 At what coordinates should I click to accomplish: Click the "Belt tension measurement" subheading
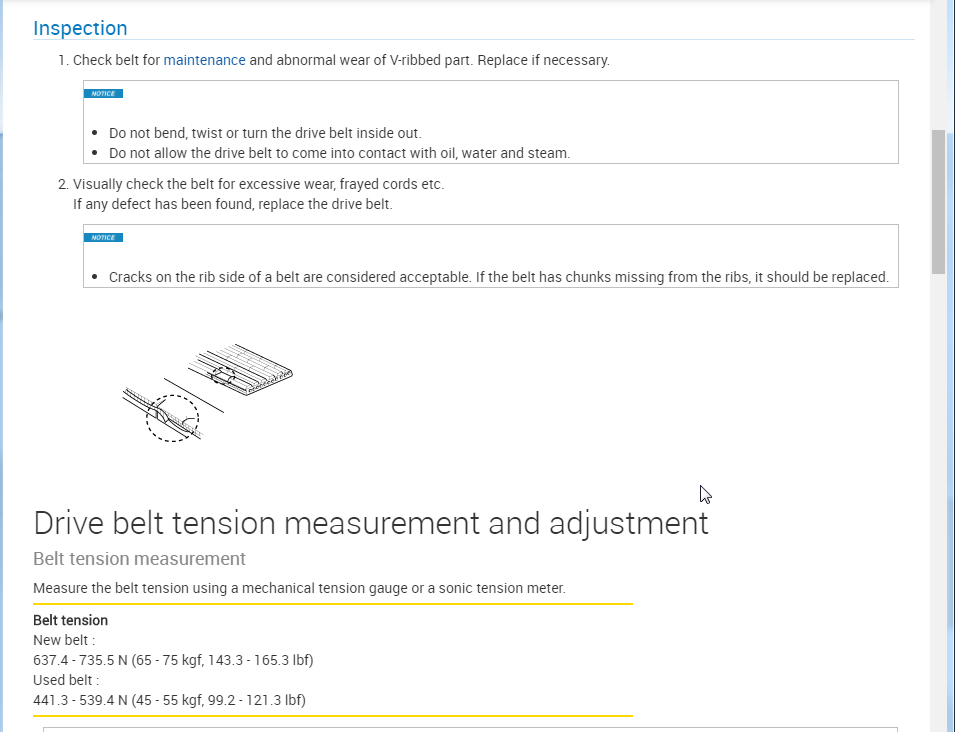coord(139,558)
